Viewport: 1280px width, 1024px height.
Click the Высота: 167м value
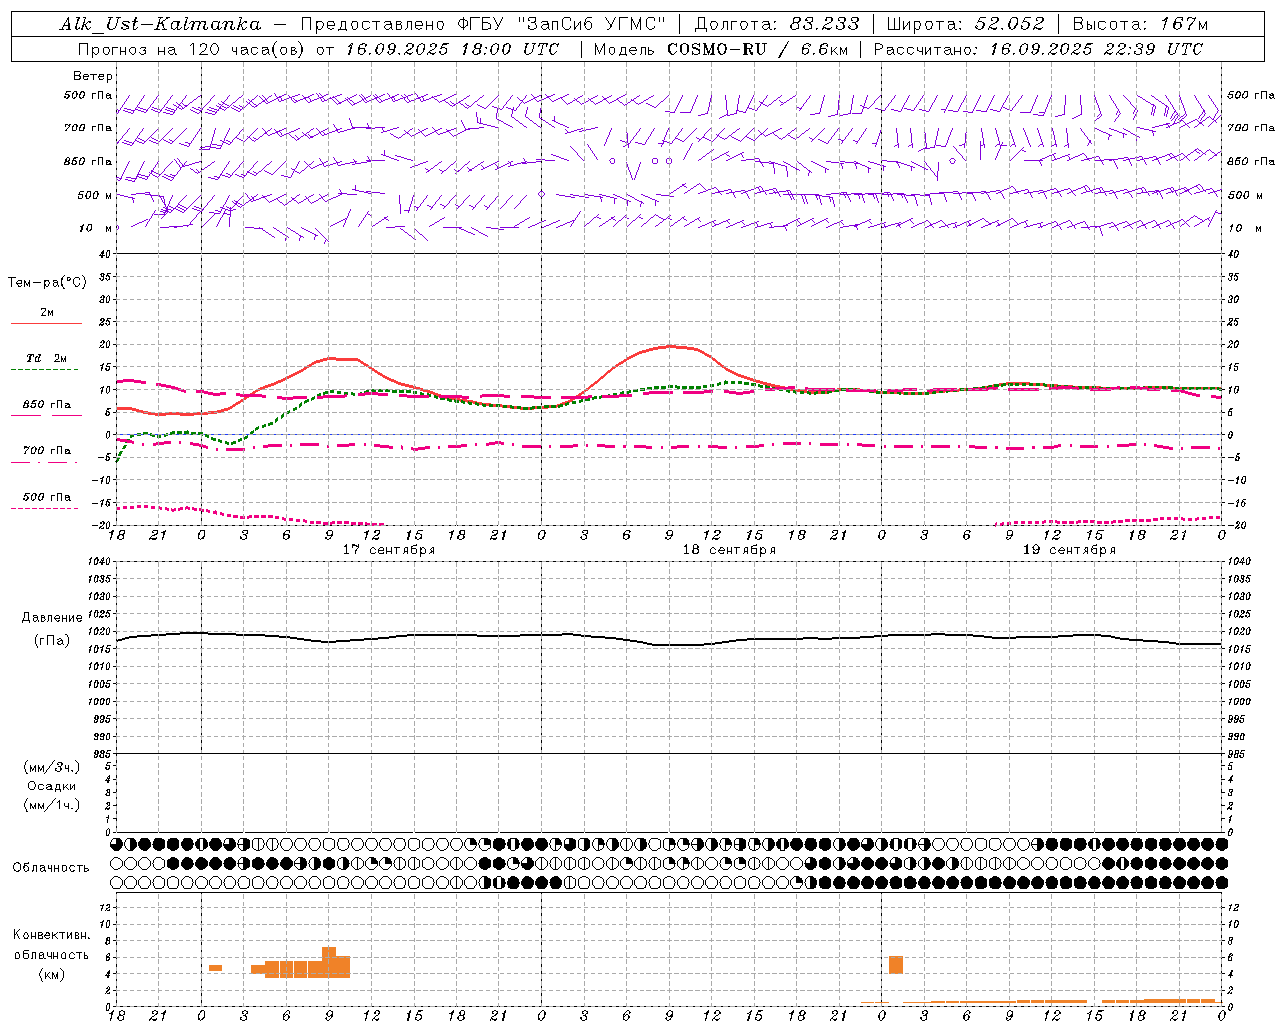[1140, 24]
